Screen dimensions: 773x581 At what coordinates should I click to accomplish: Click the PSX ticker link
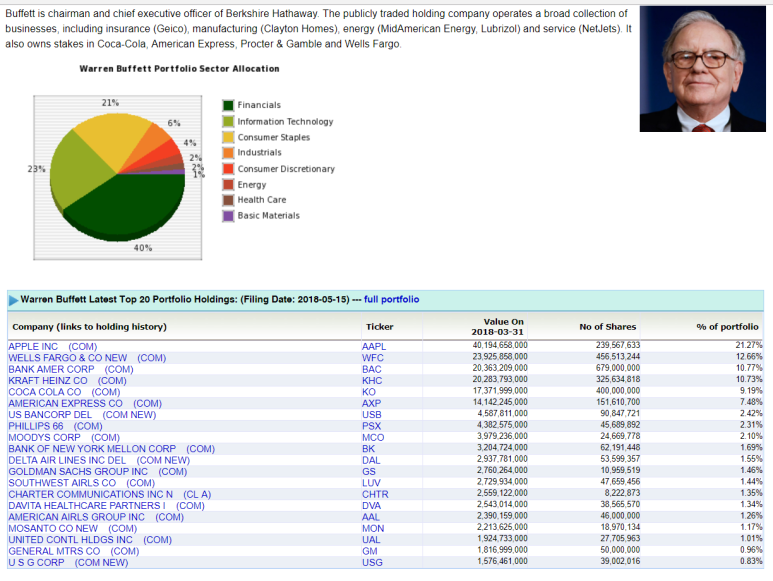coord(371,426)
